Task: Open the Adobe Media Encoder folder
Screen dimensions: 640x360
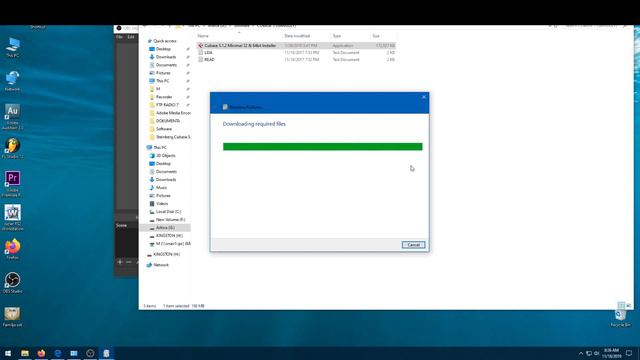Action: coord(173,113)
